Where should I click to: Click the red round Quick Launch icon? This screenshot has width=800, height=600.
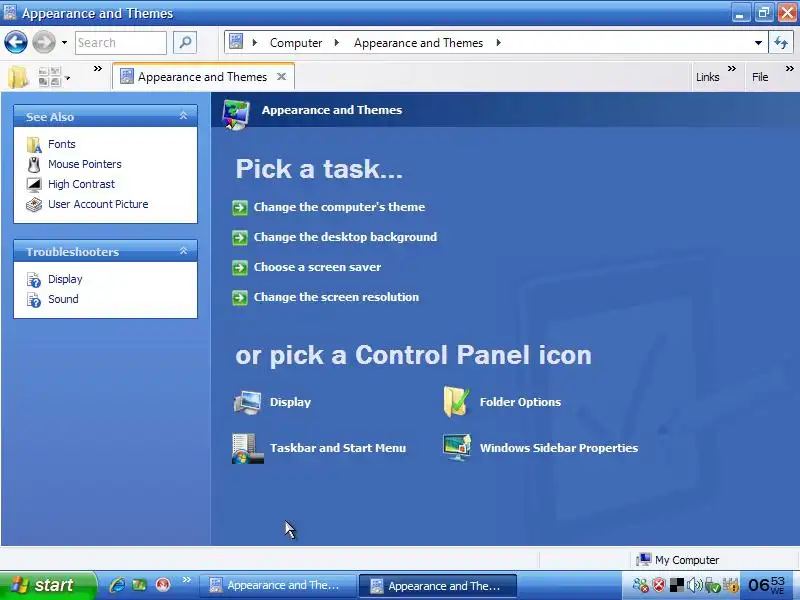click(163, 585)
